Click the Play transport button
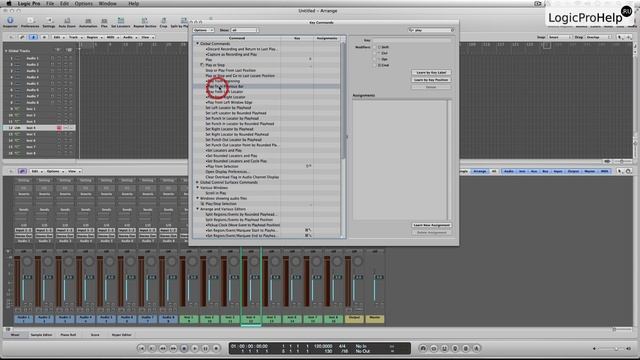This screenshot has width=640, height=360. [x=195, y=348]
